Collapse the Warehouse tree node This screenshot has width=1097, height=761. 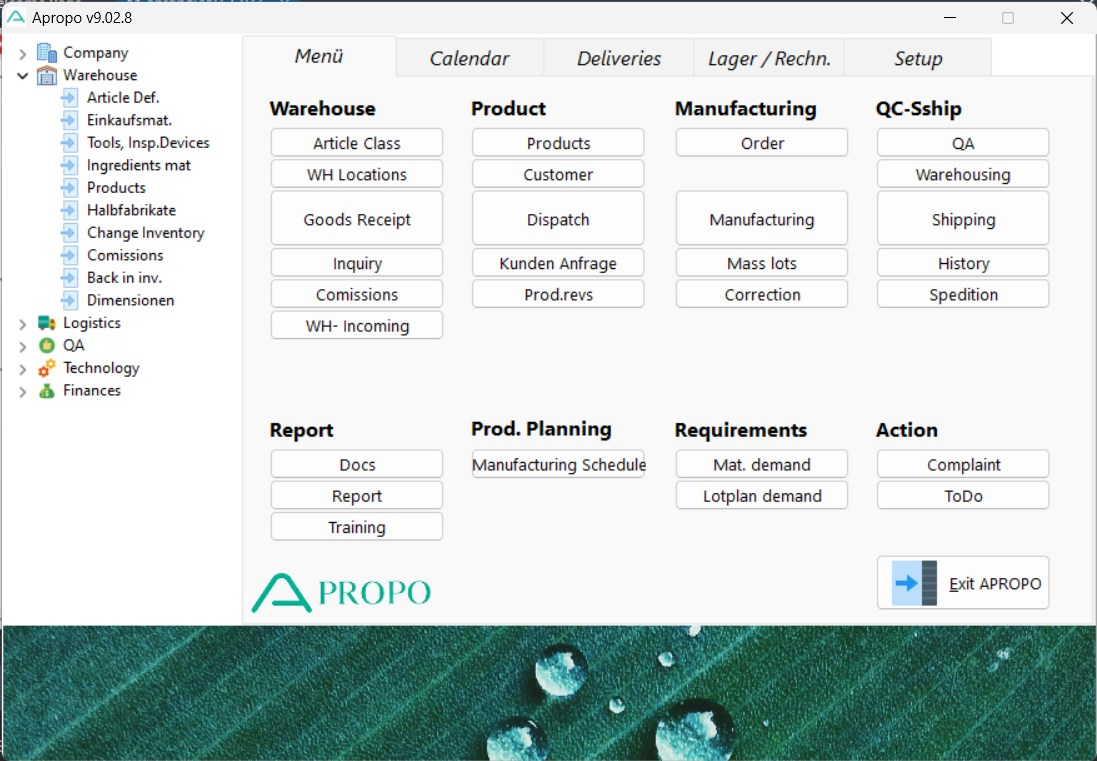tap(23, 76)
